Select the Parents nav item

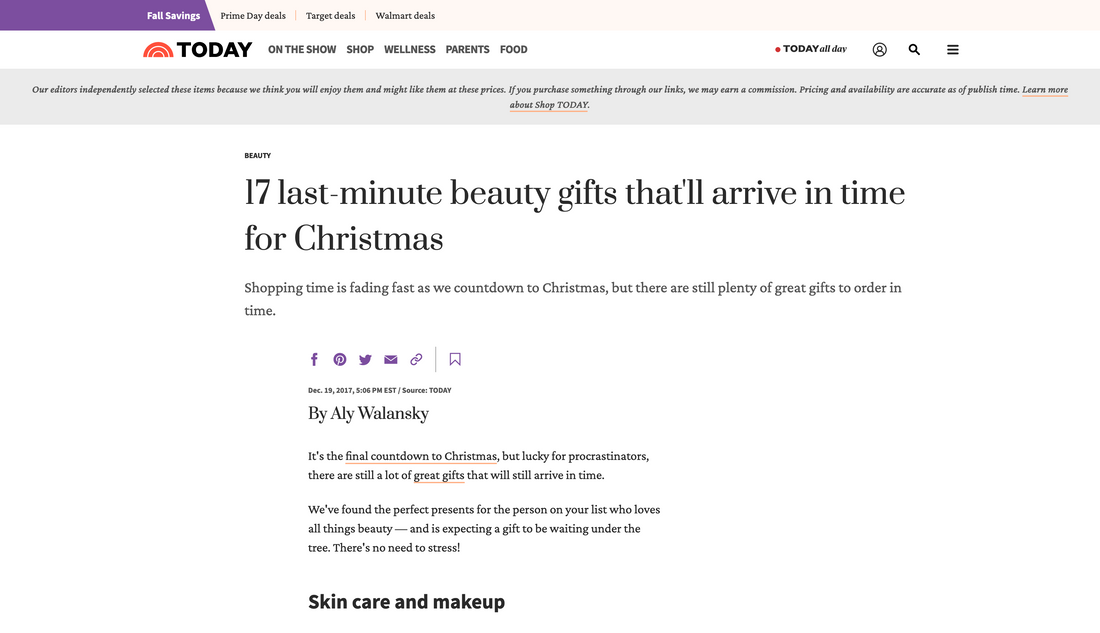[467, 49]
